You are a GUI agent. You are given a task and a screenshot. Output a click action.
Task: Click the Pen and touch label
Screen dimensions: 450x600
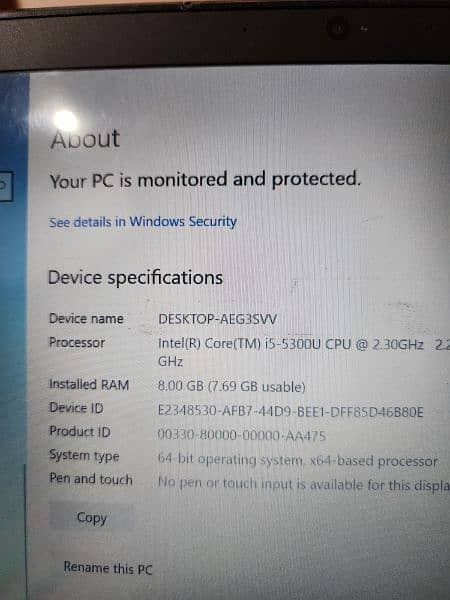click(x=91, y=479)
